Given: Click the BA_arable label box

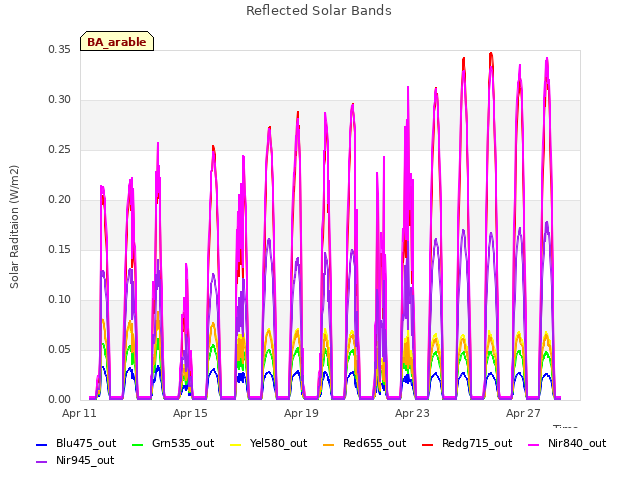Looking at the screenshot, I should [117, 41].
